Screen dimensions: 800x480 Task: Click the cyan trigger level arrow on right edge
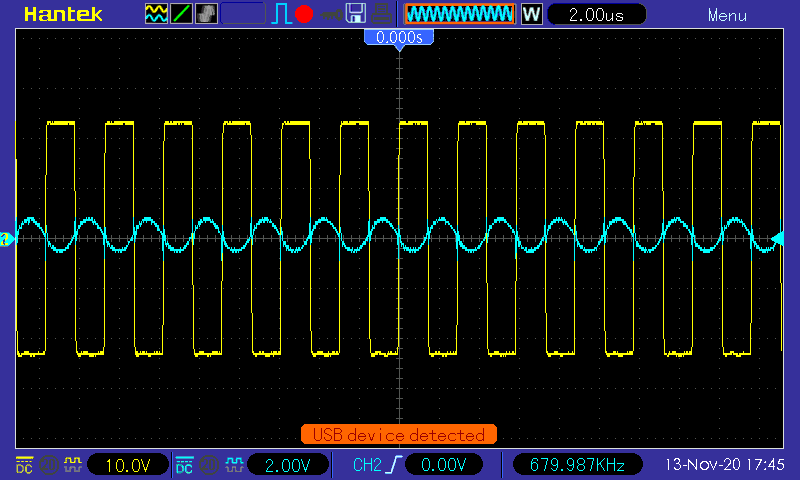[x=777, y=239]
